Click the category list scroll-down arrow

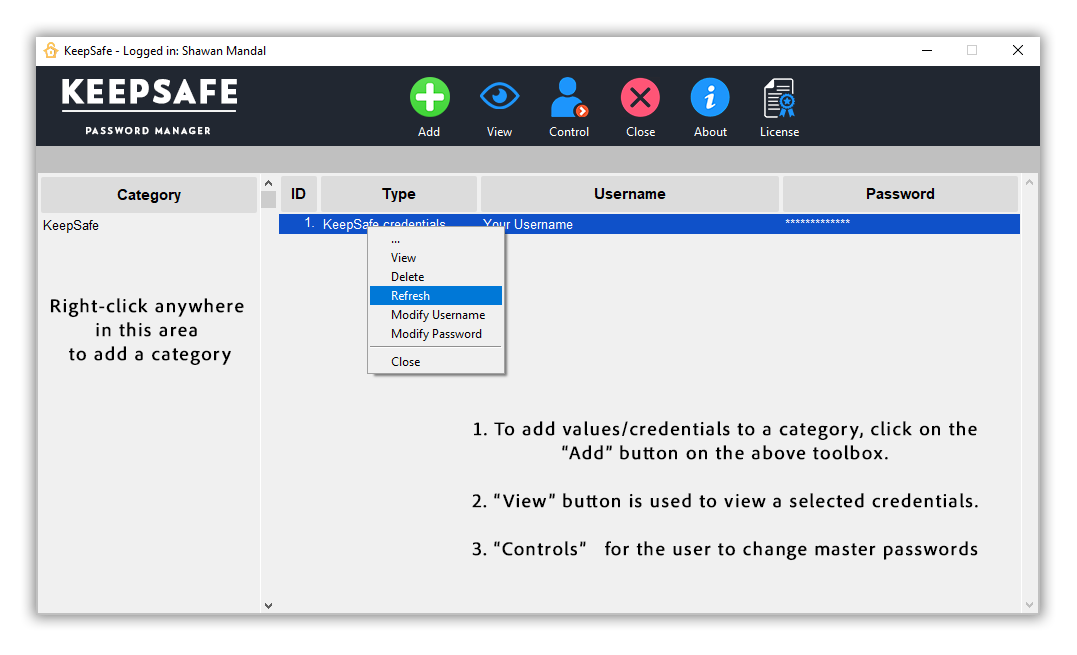269,606
